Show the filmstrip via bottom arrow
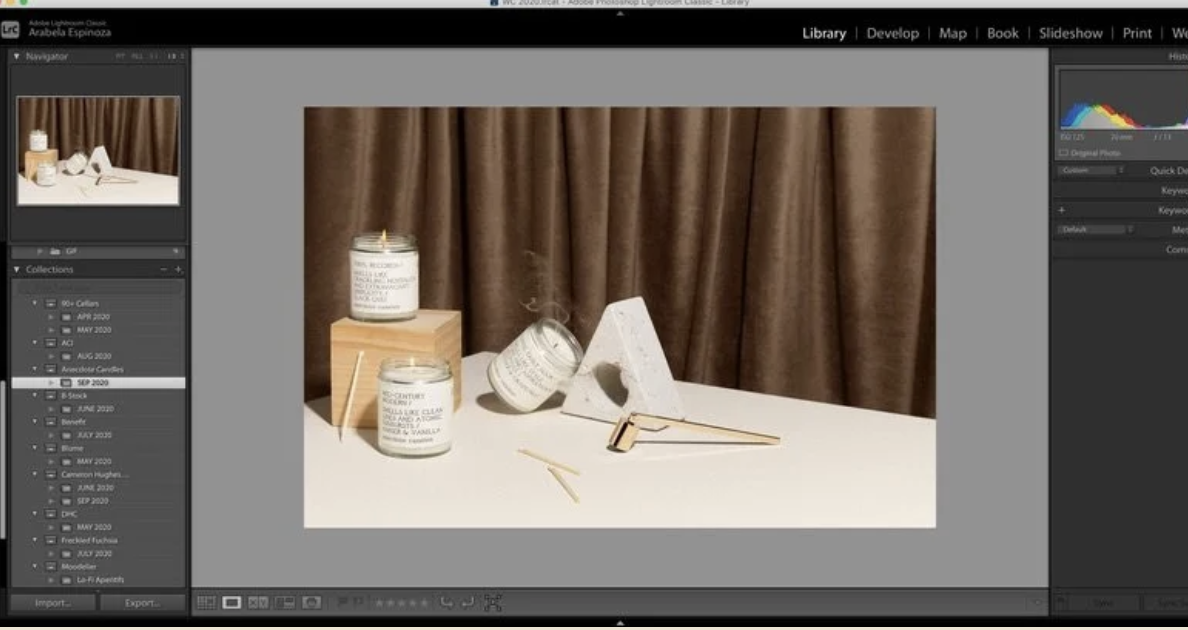Screen dimensions: 1188x630 (x=620, y=622)
